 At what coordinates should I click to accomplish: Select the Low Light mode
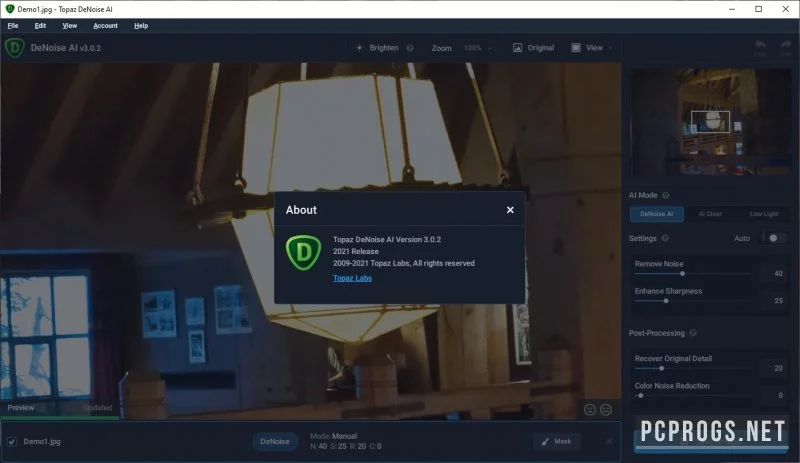click(x=764, y=214)
